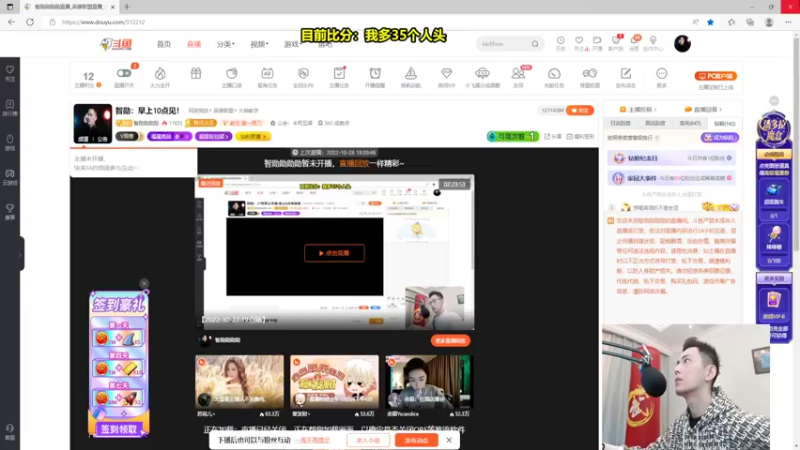The image size is (800, 450).
Task: Close the 签到豪礼 check-in popup
Action: [x=144, y=283]
